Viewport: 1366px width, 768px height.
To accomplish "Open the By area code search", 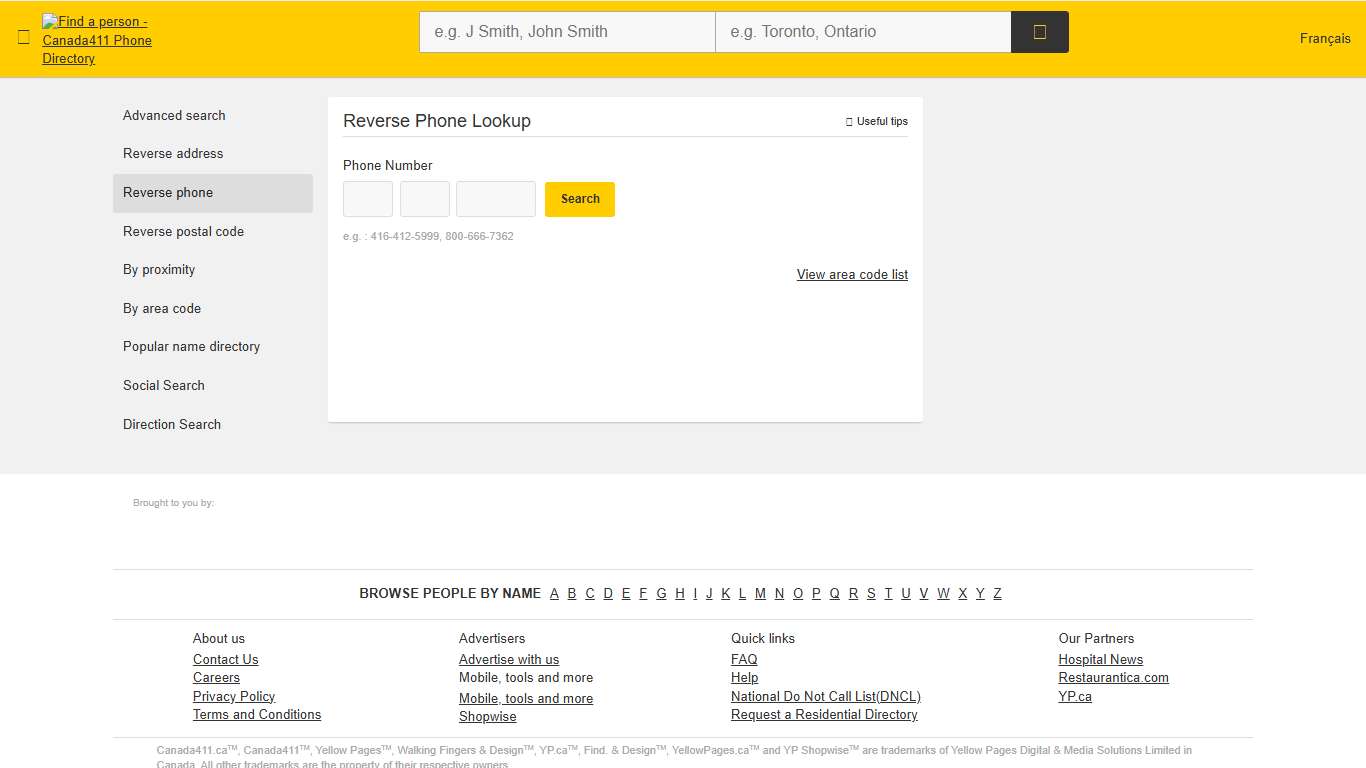I will (x=162, y=308).
